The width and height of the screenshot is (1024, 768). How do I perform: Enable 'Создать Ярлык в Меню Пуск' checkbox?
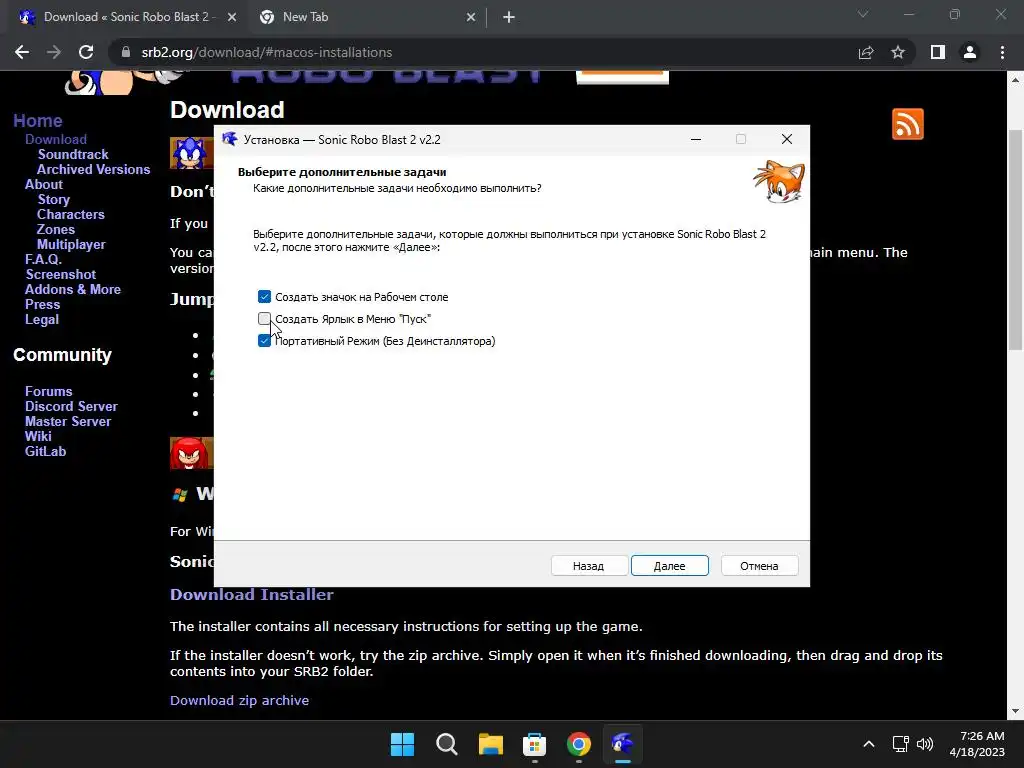coord(264,319)
